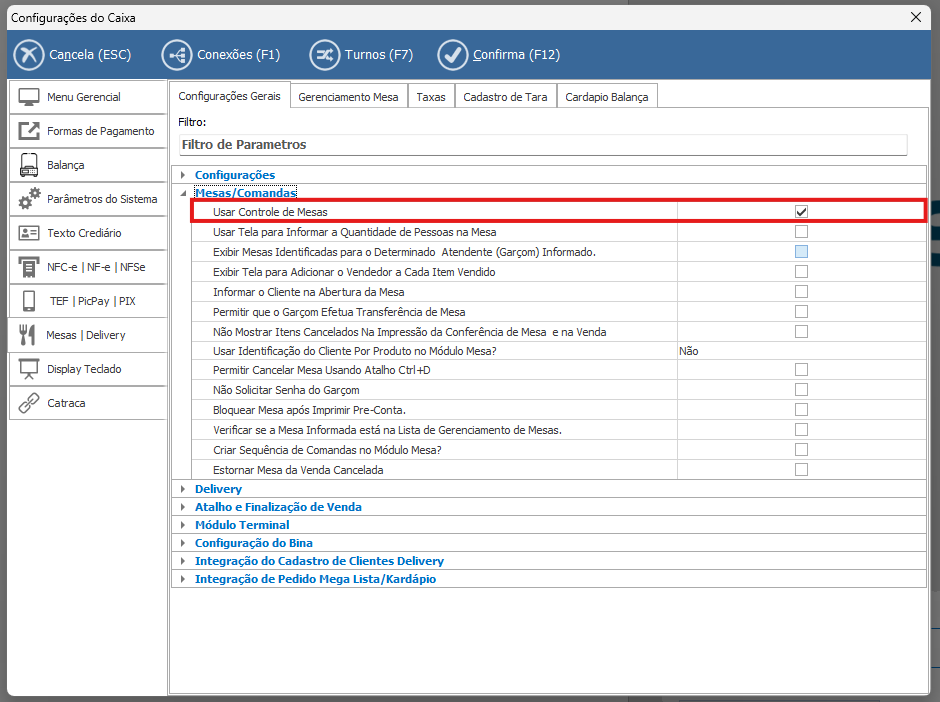The image size is (940, 702).
Task: Collapse the Mesas/Comandas section
Action: click(183, 193)
